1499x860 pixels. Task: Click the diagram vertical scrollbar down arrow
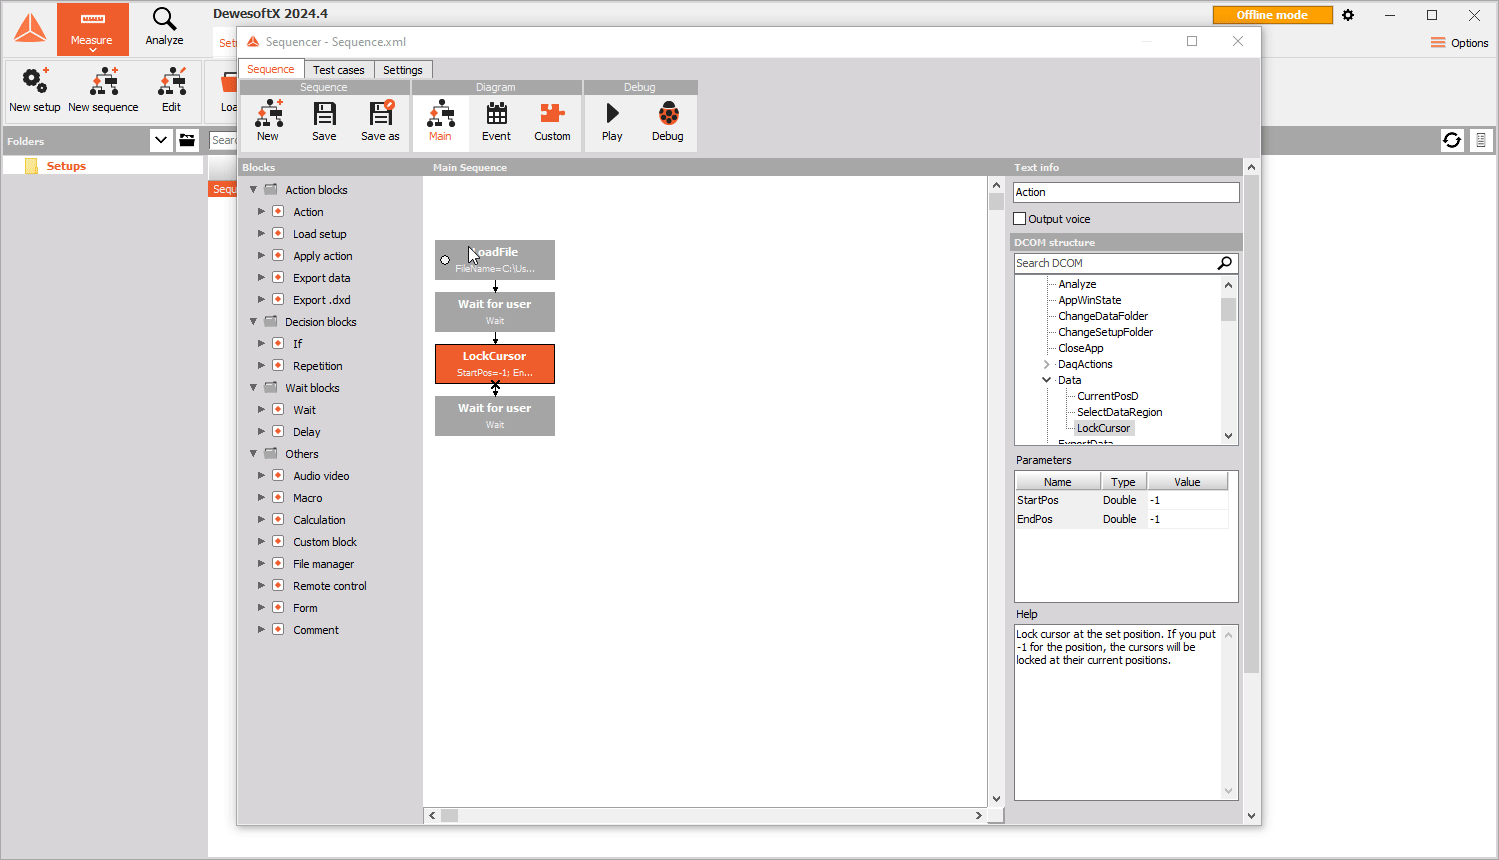[x=996, y=799]
